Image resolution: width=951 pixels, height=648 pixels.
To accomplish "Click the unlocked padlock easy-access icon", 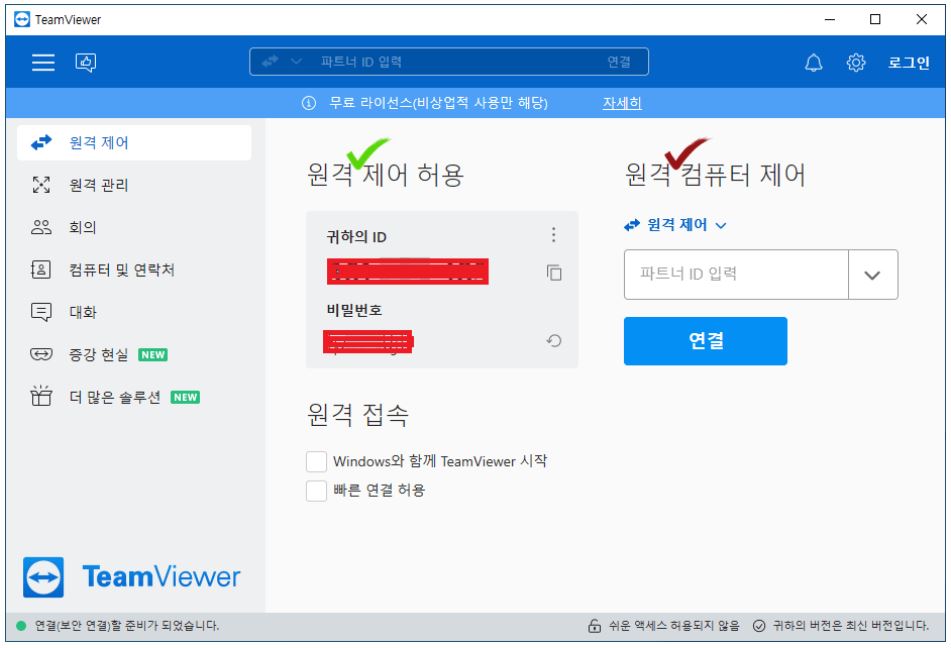I will click(x=594, y=626).
